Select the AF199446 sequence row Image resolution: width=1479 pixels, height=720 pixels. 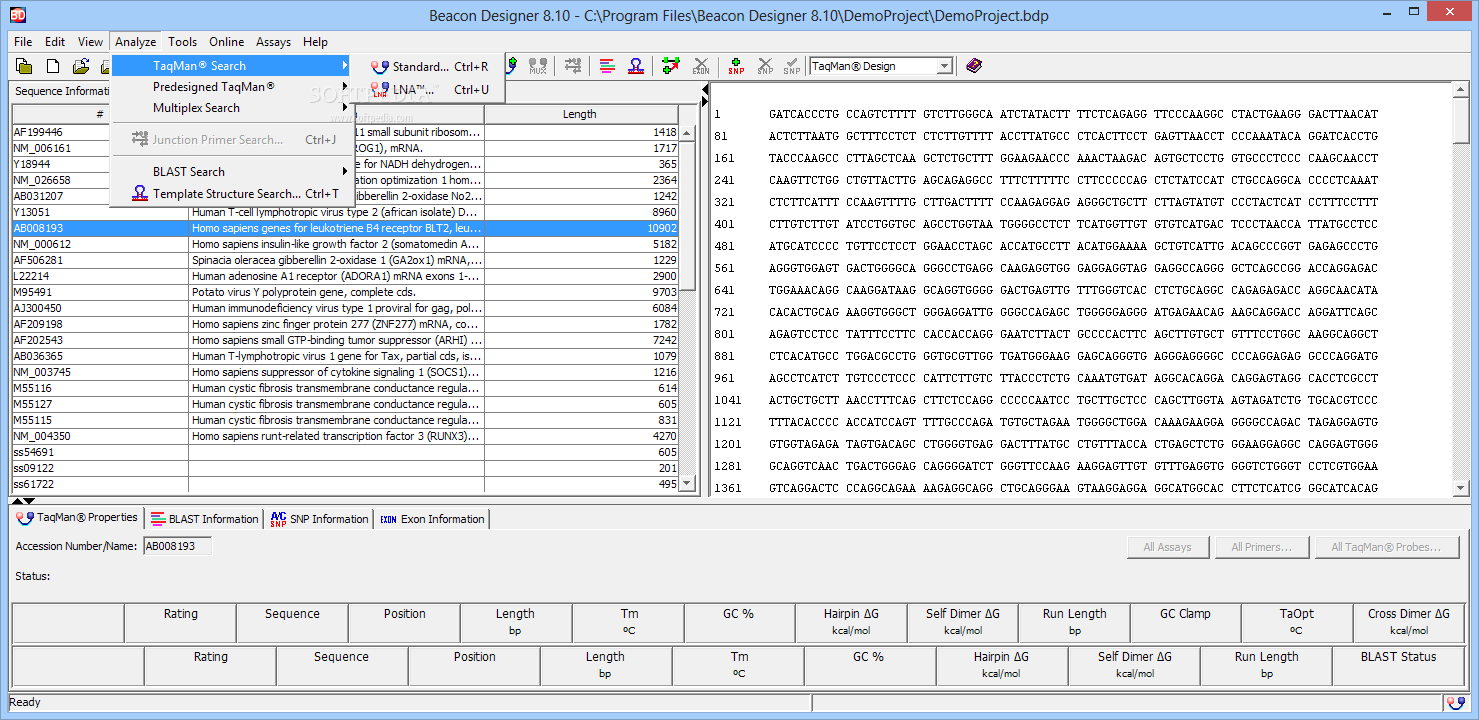345,132
